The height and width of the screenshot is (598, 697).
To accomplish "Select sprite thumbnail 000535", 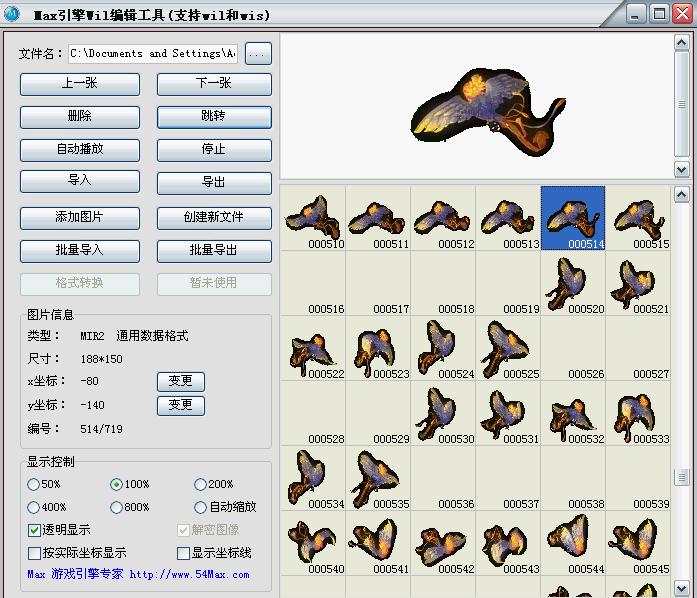I will [378, 479].
